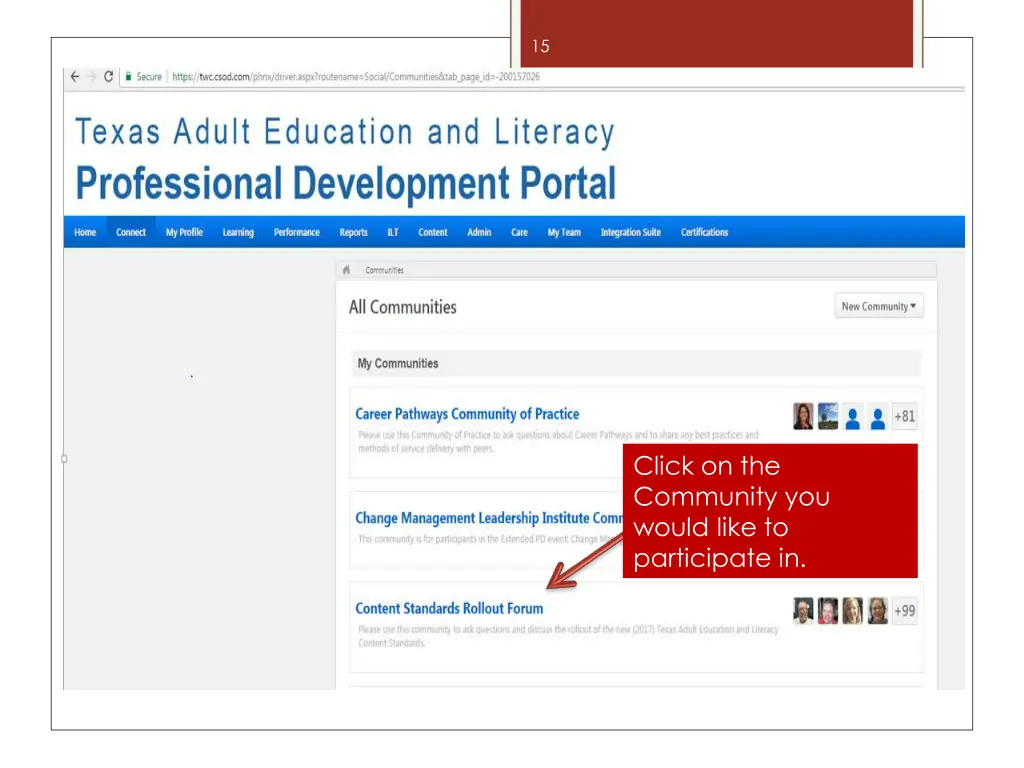Open second member photo in Content Standards Forum
1024x768 pixels.
click(x=828, y=611)
